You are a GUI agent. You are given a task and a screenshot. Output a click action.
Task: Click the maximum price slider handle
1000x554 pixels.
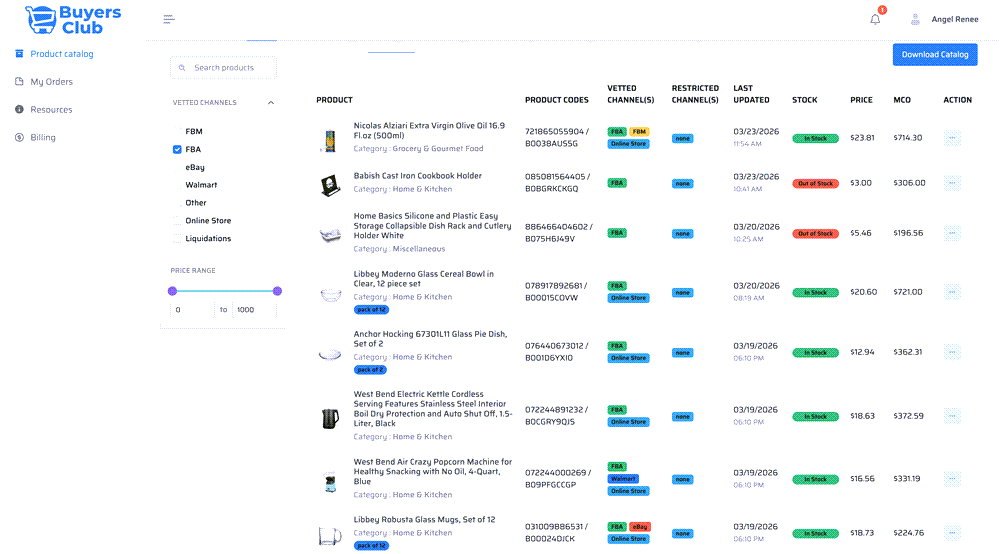pyautogui.click(x=277, y=291)
